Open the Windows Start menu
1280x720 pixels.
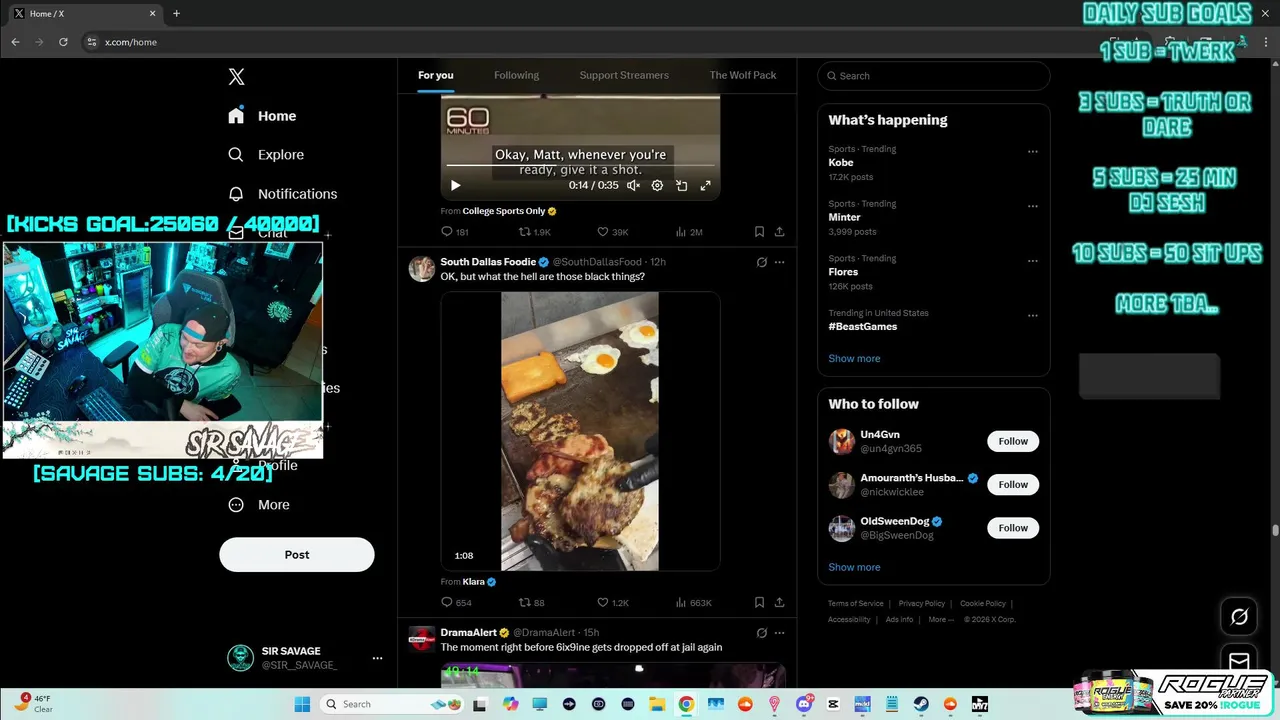[x=302, y=704]
